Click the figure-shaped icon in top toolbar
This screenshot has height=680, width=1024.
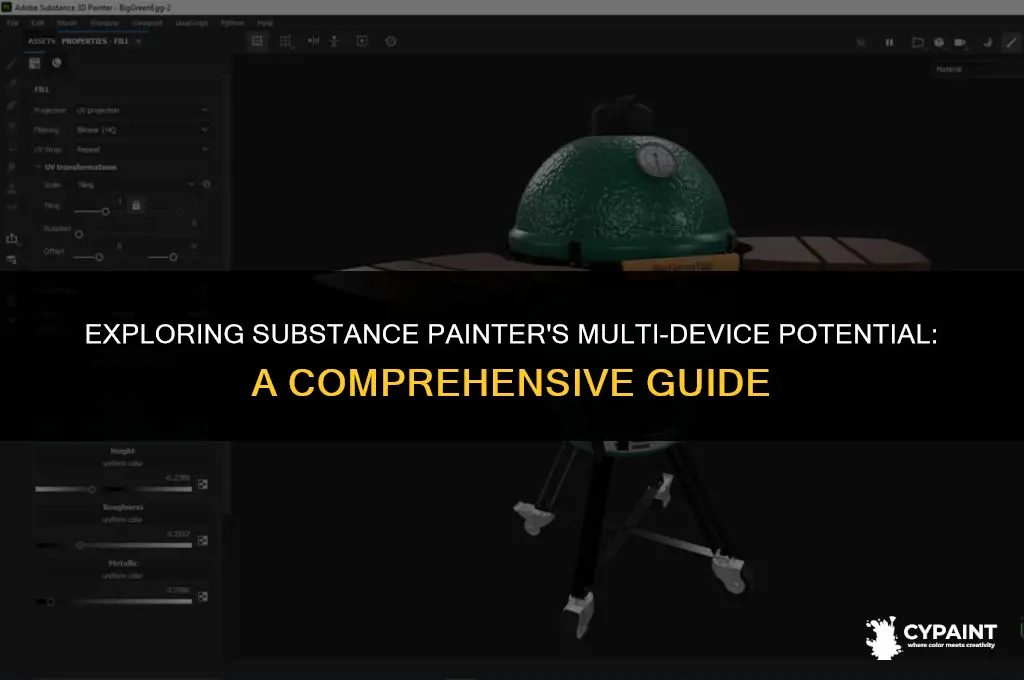click(x=334, y=41)
